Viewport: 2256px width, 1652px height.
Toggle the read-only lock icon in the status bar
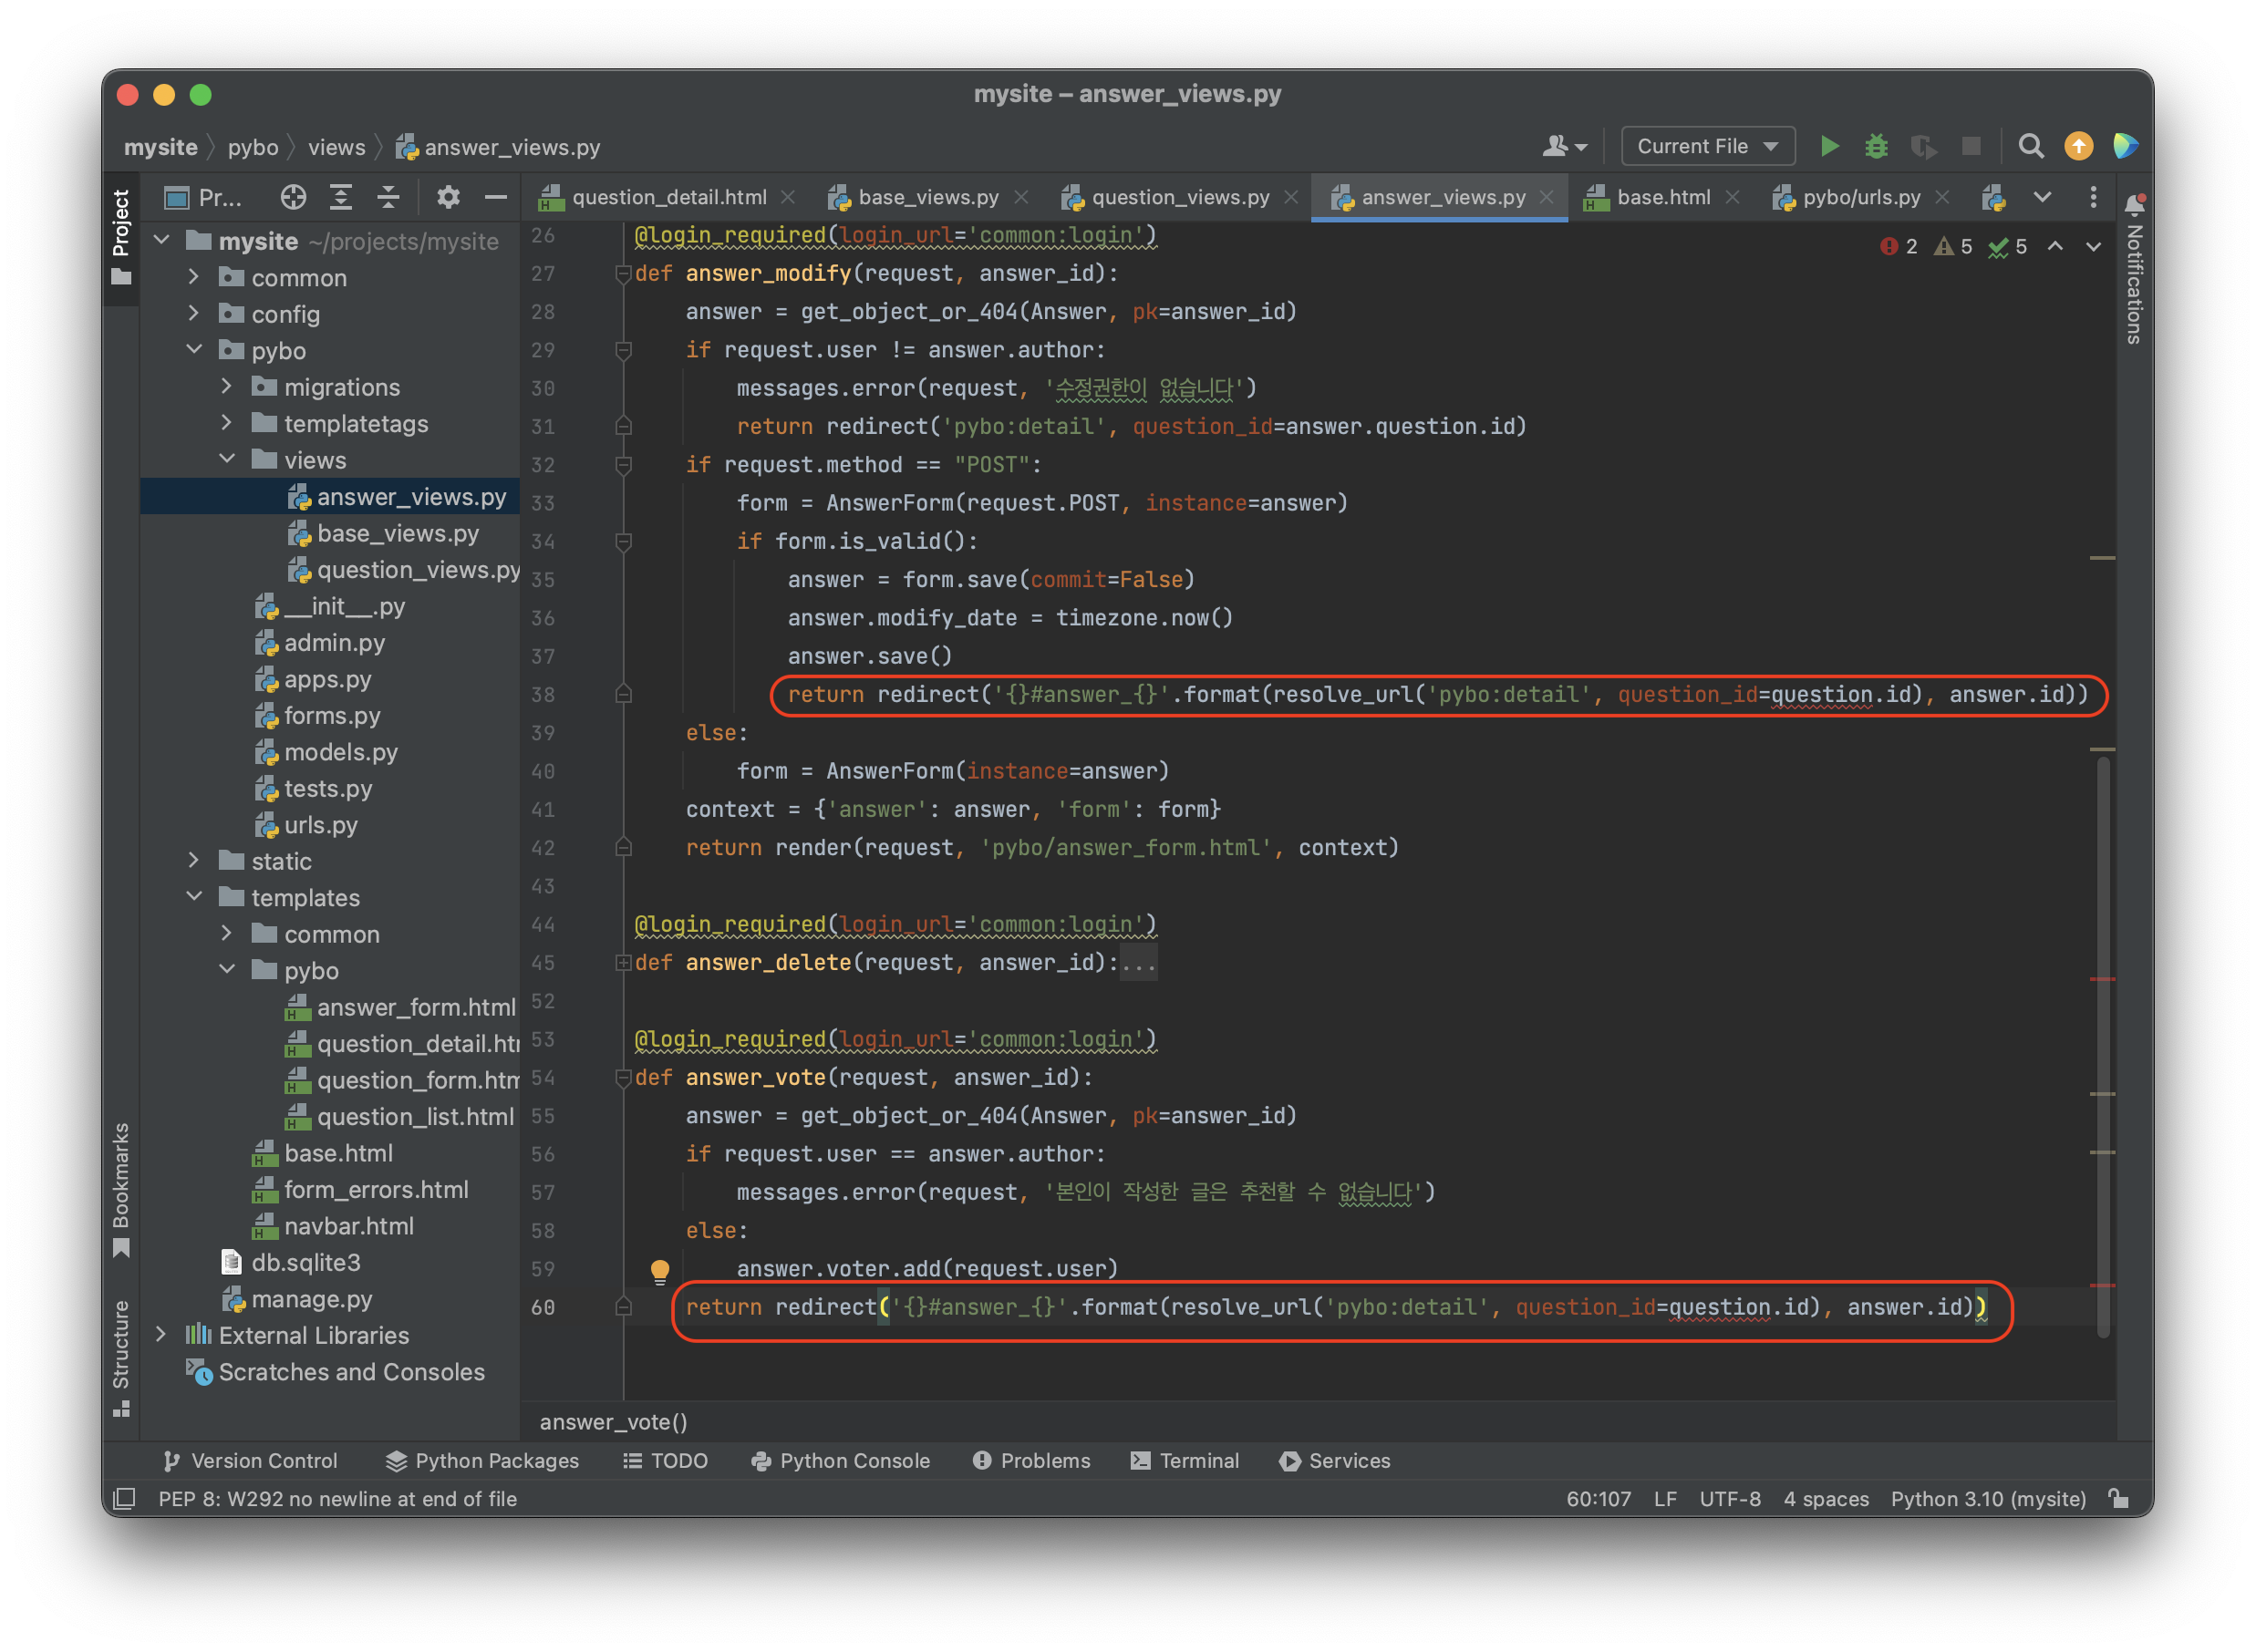click(2118, 1498)
